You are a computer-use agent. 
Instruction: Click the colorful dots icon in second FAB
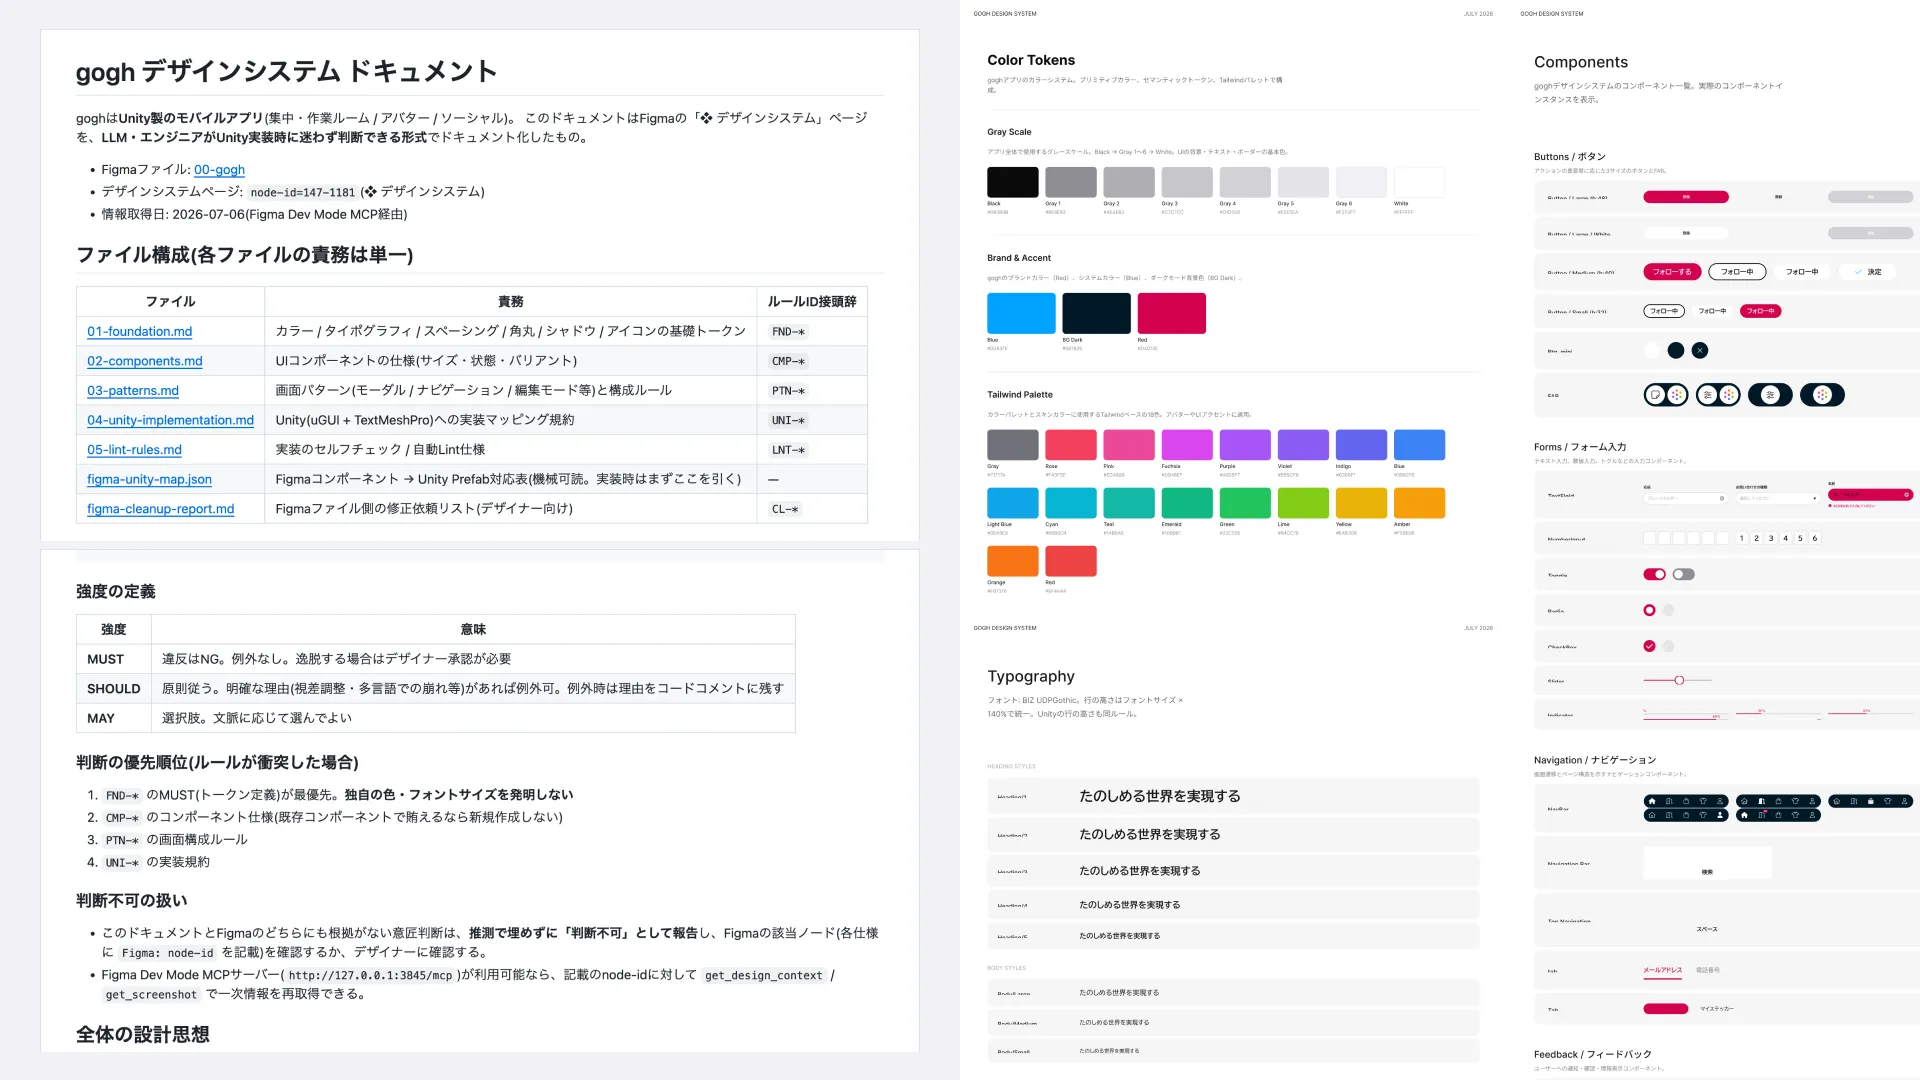coord(1729,395)
